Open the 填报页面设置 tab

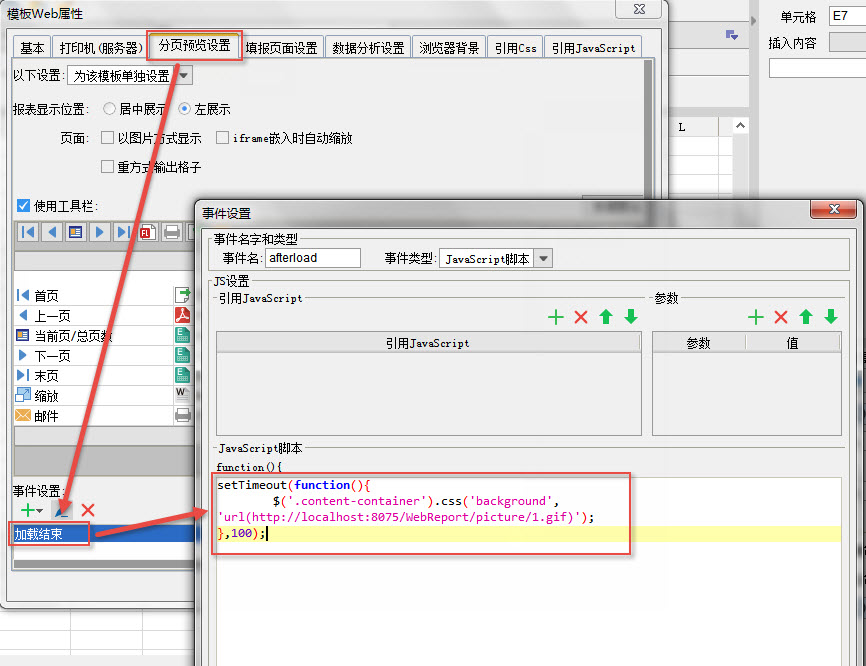(x=282, y=48)
